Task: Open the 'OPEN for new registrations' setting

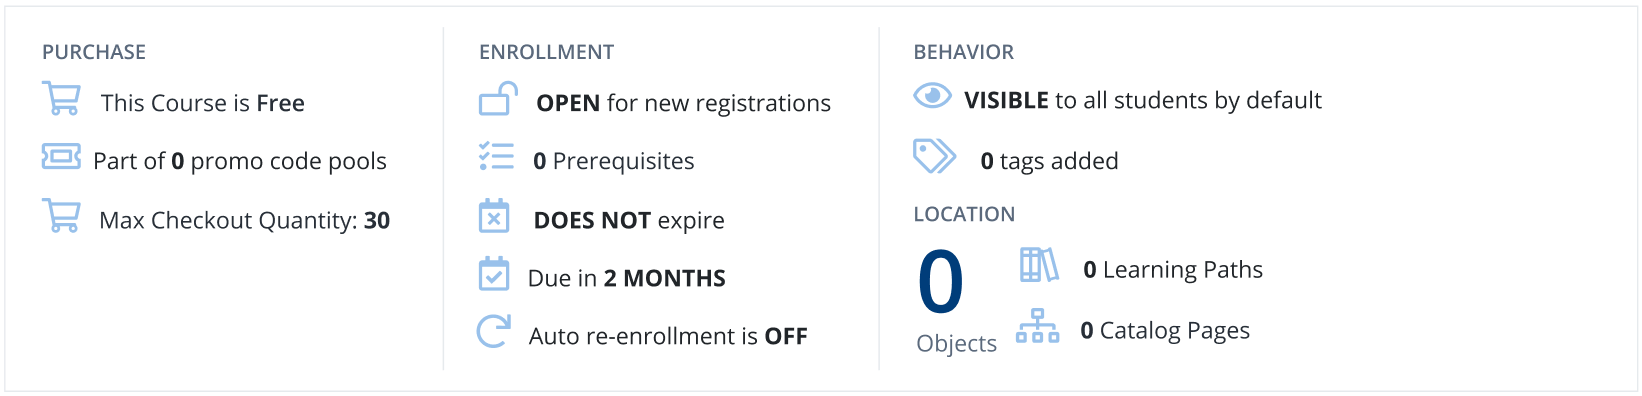Action: [684, 103]
